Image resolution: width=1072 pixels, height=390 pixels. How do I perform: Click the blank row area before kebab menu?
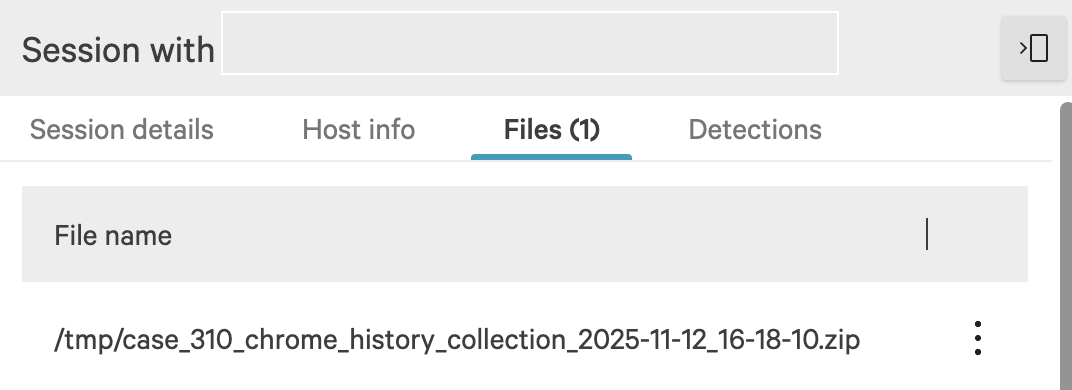pos(911,338)
